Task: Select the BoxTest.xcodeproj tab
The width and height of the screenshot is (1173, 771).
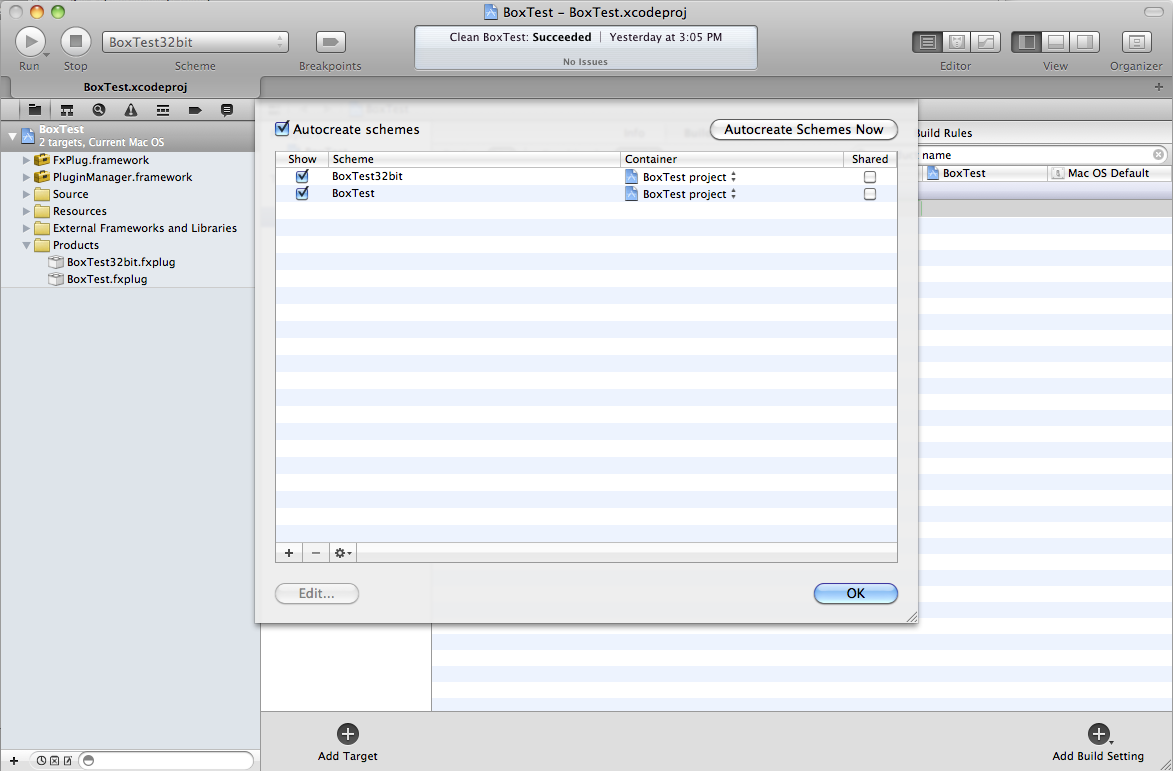Action: coord(131,87)
